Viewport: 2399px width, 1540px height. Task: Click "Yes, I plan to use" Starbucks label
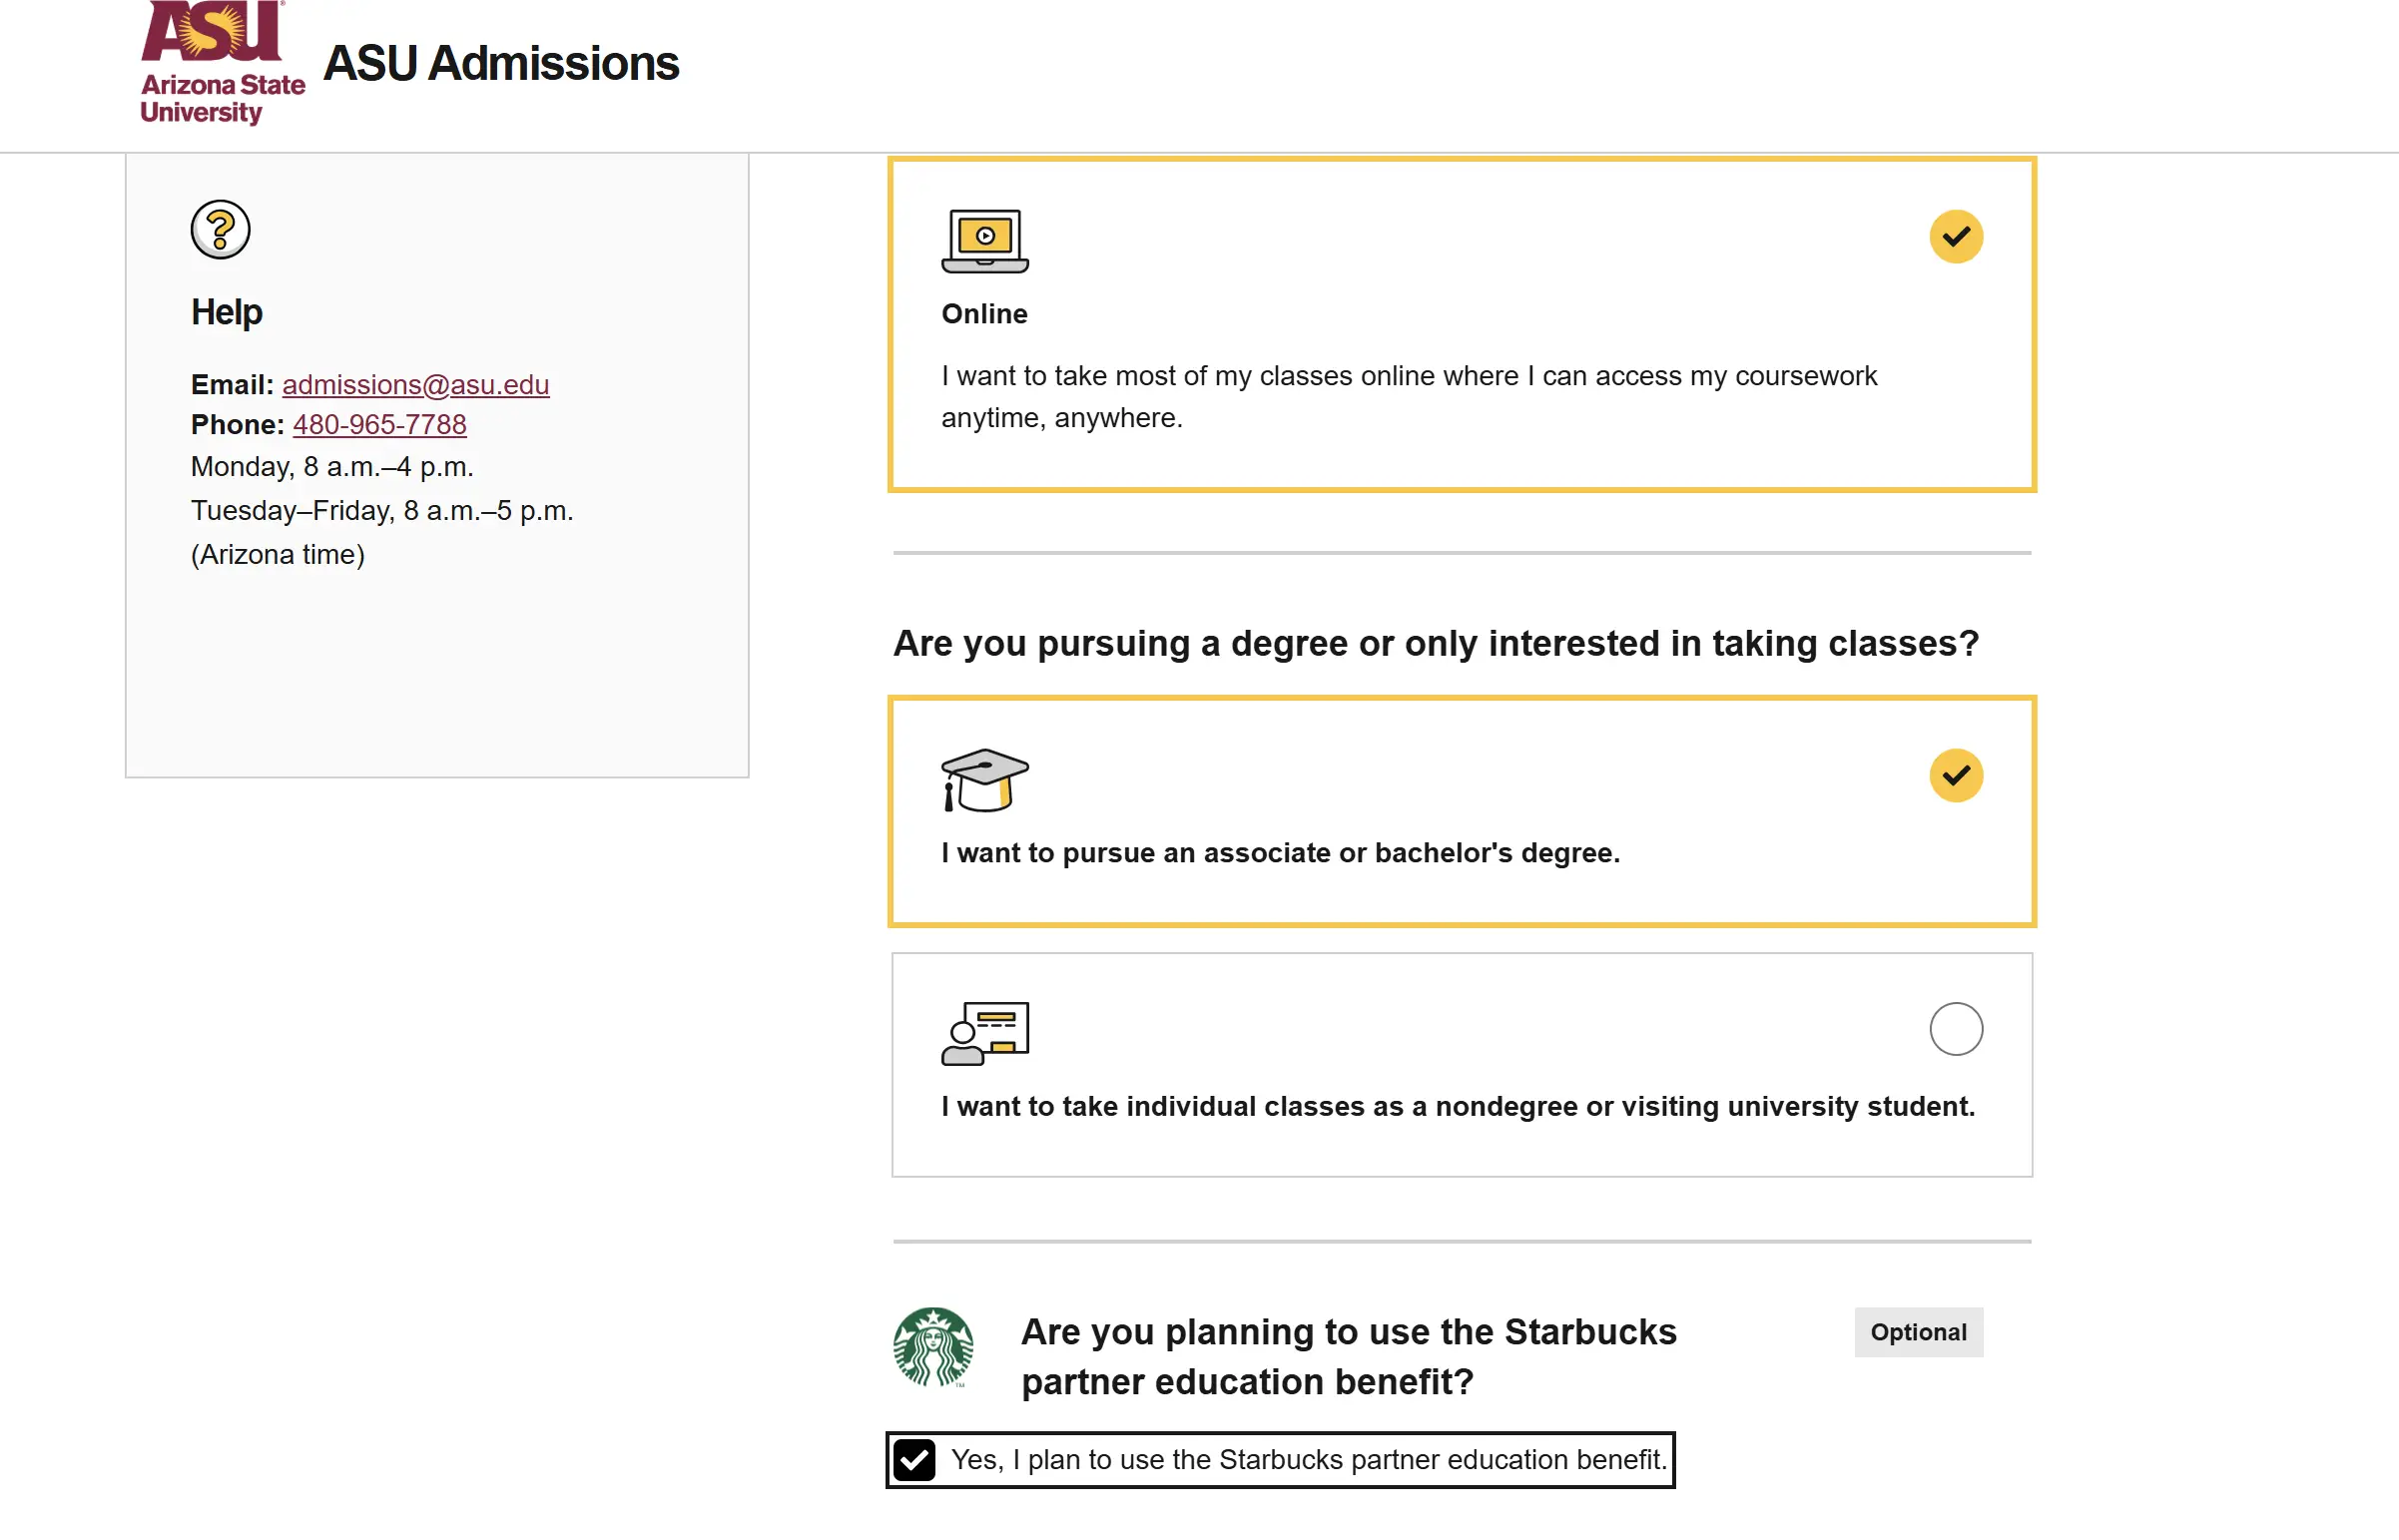(1309, 1460)
